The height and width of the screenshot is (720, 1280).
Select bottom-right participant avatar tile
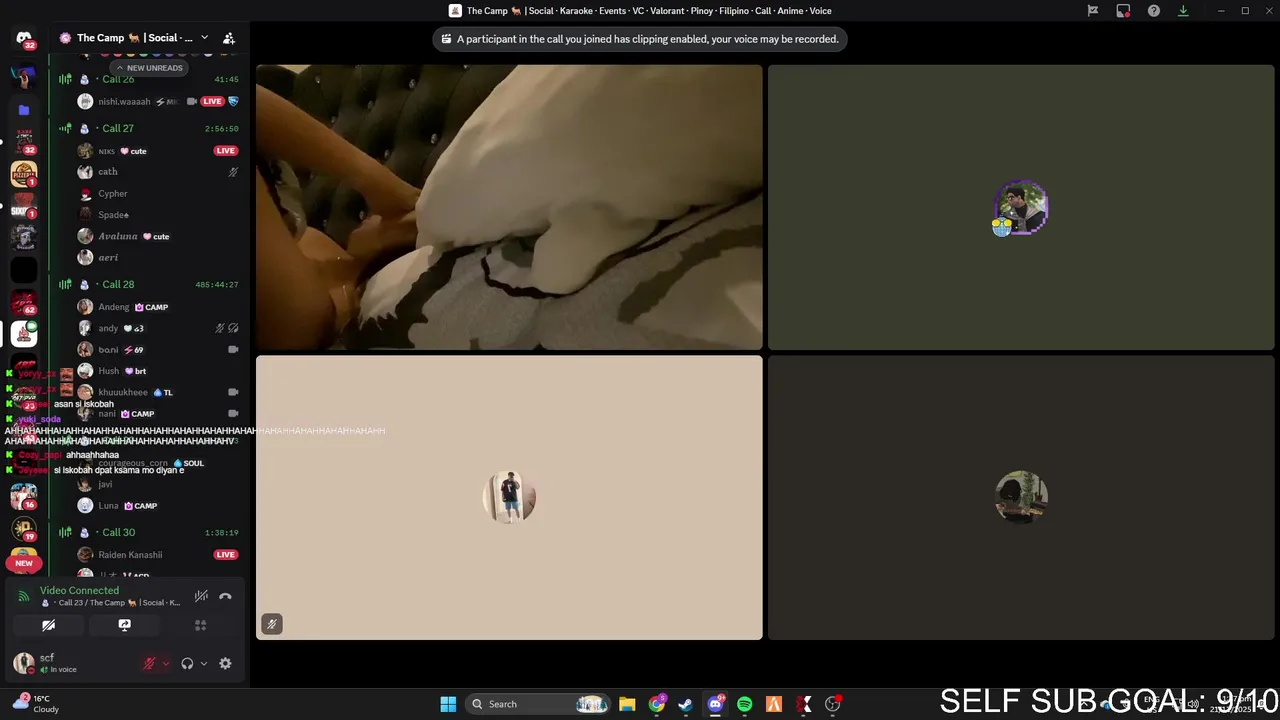(x=1021, y=497)
